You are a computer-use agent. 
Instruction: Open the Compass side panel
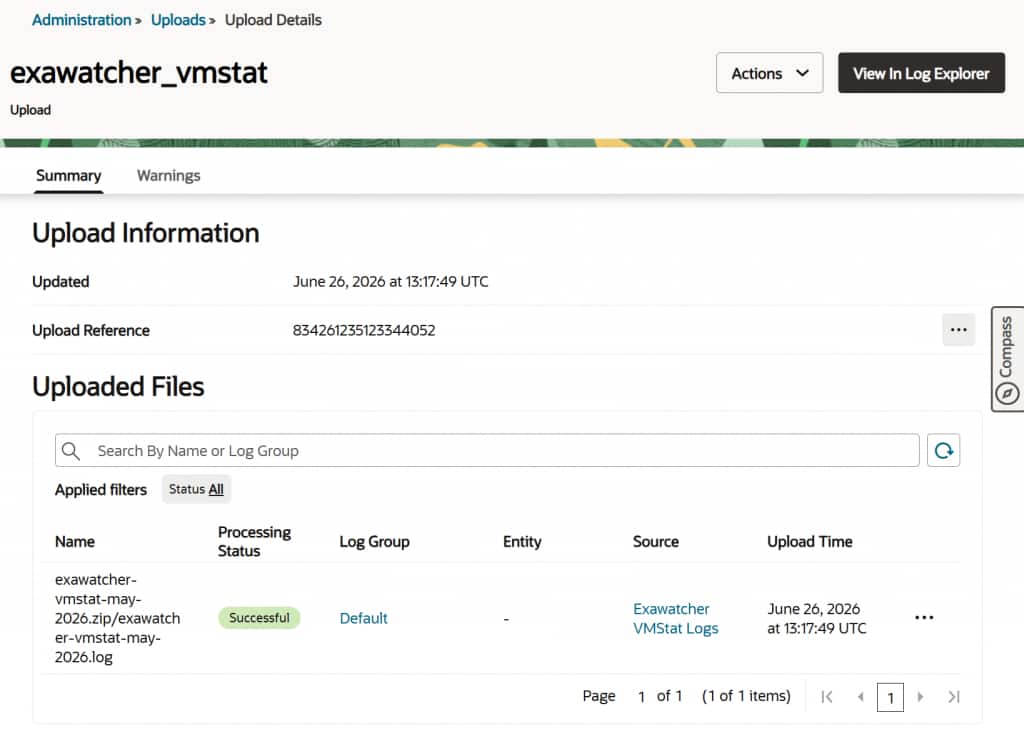pyautogui.click(x=1006, y=359)
